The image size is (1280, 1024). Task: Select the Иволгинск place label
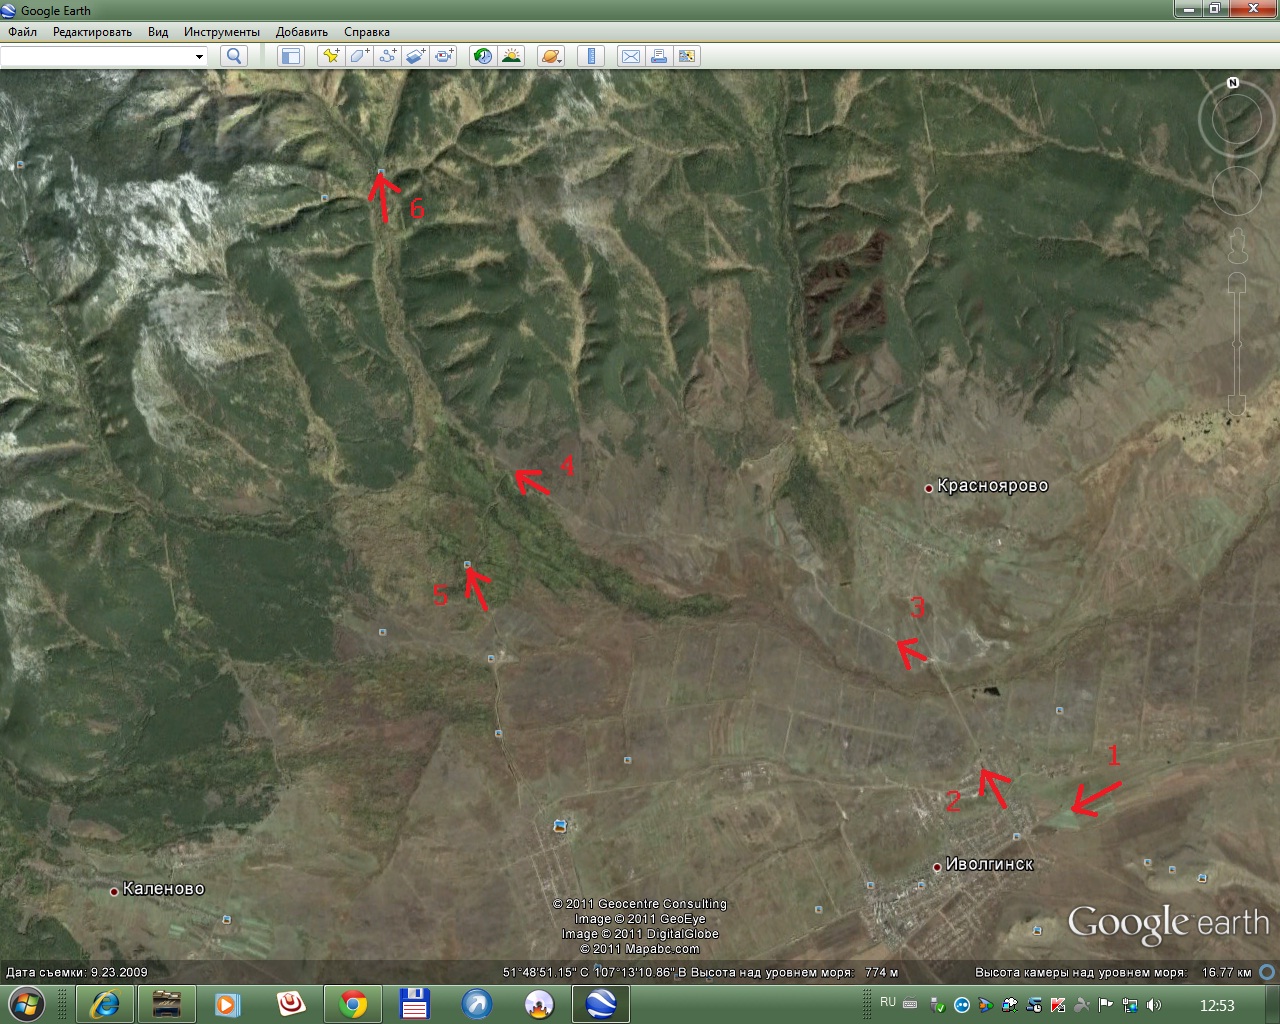coord(989,864)
